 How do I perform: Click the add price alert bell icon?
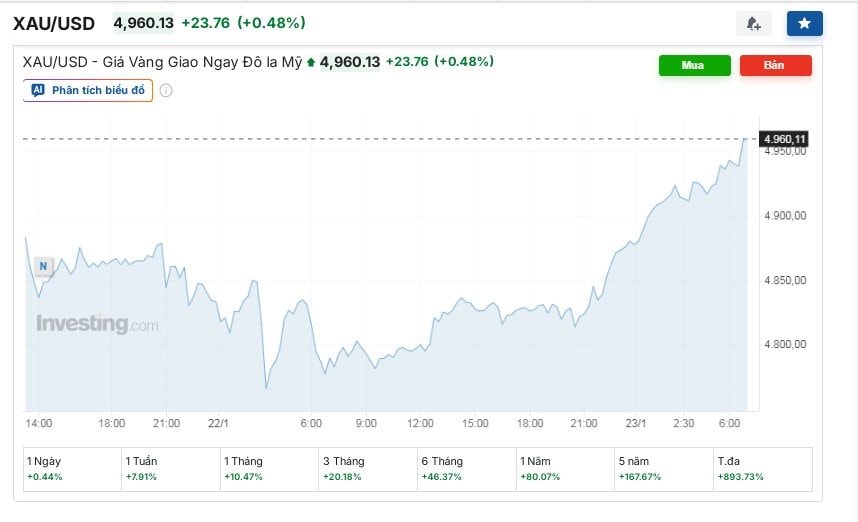(x=753, y=23)
